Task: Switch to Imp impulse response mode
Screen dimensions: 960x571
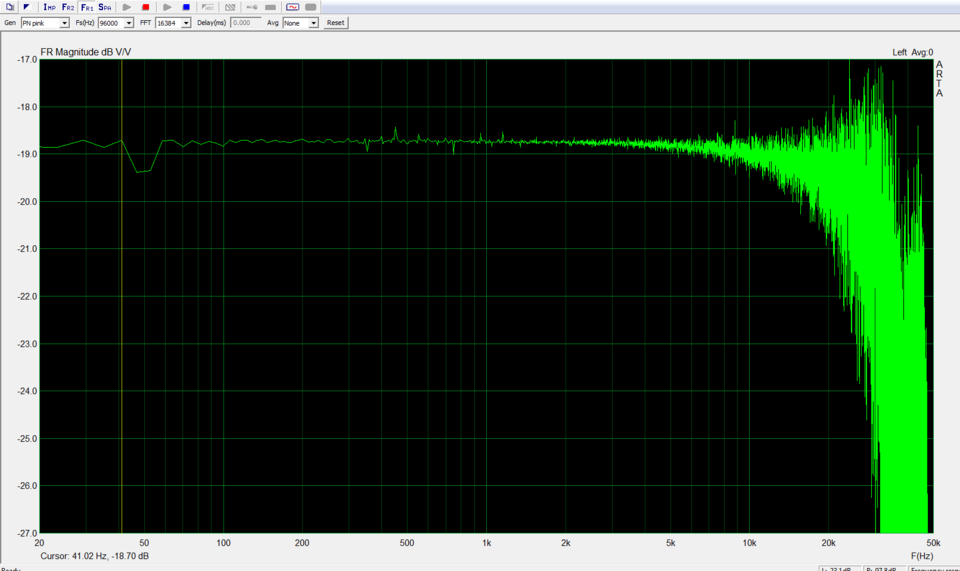Action: 50,7
